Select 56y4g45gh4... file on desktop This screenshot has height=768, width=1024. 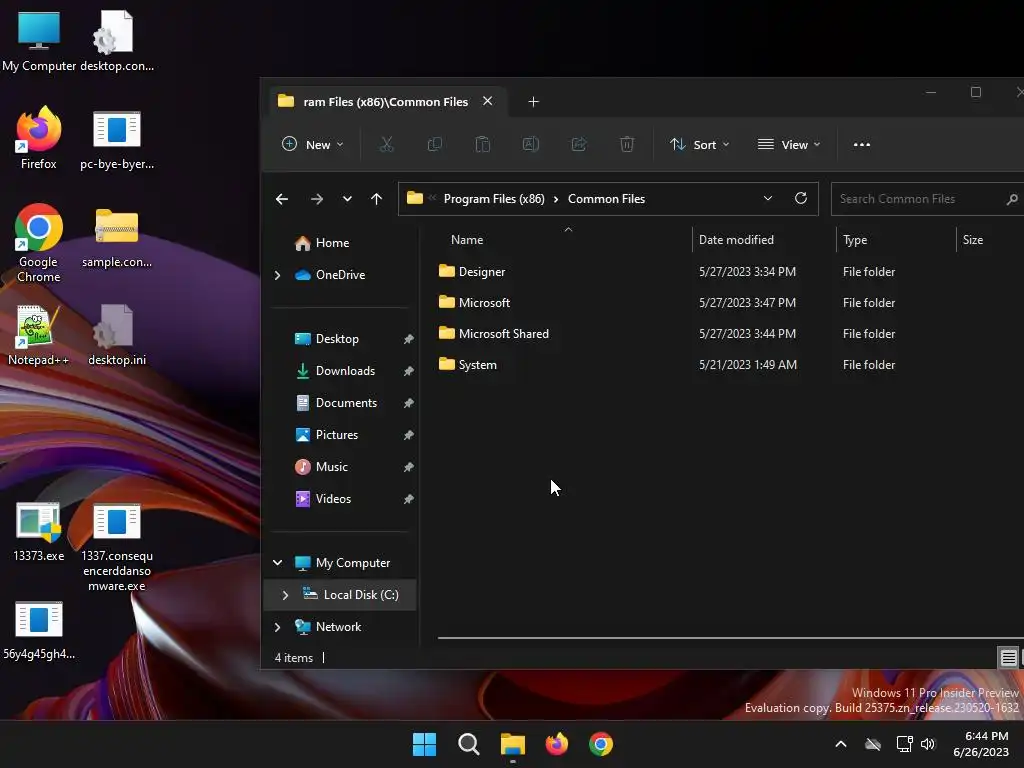39,630
